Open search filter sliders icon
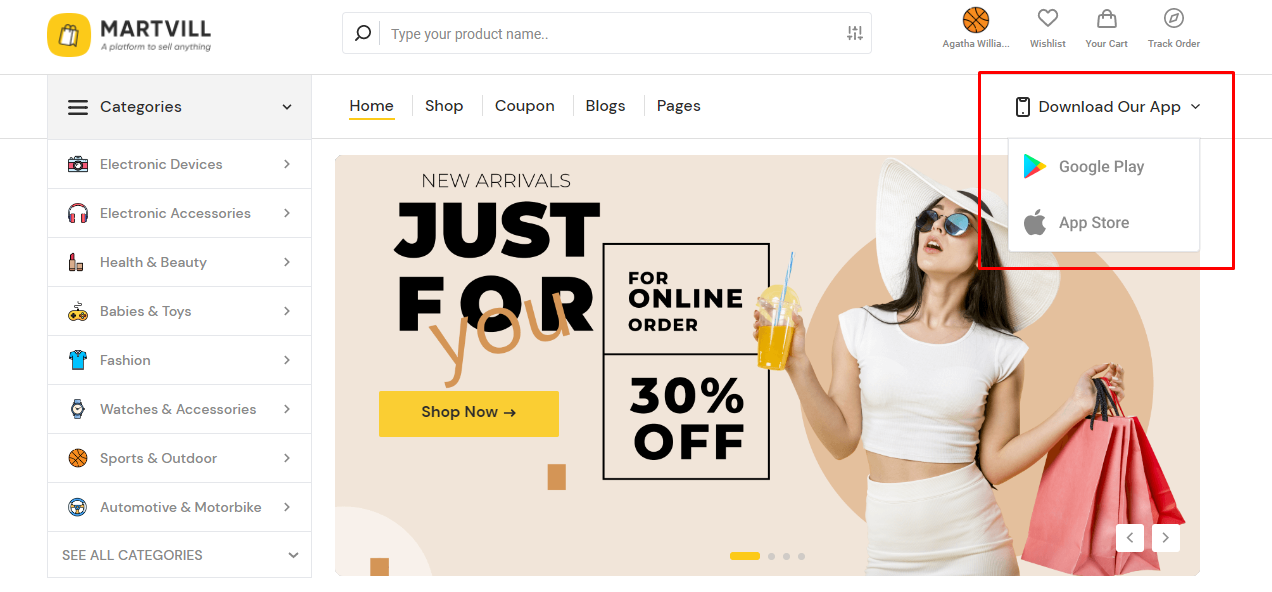This screenshot has width=1272, height=592. point(854,33)
